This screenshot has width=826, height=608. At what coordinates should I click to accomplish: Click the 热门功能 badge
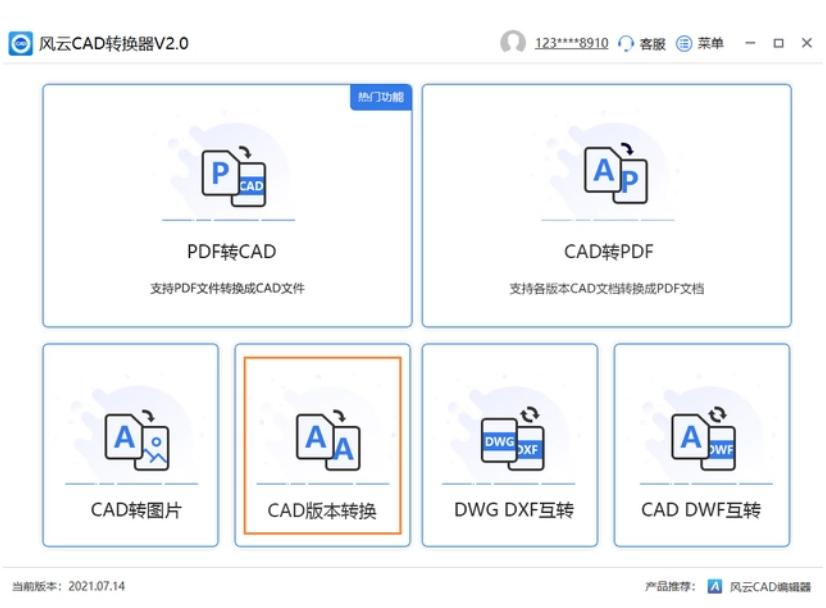click(x=381, y=97)
